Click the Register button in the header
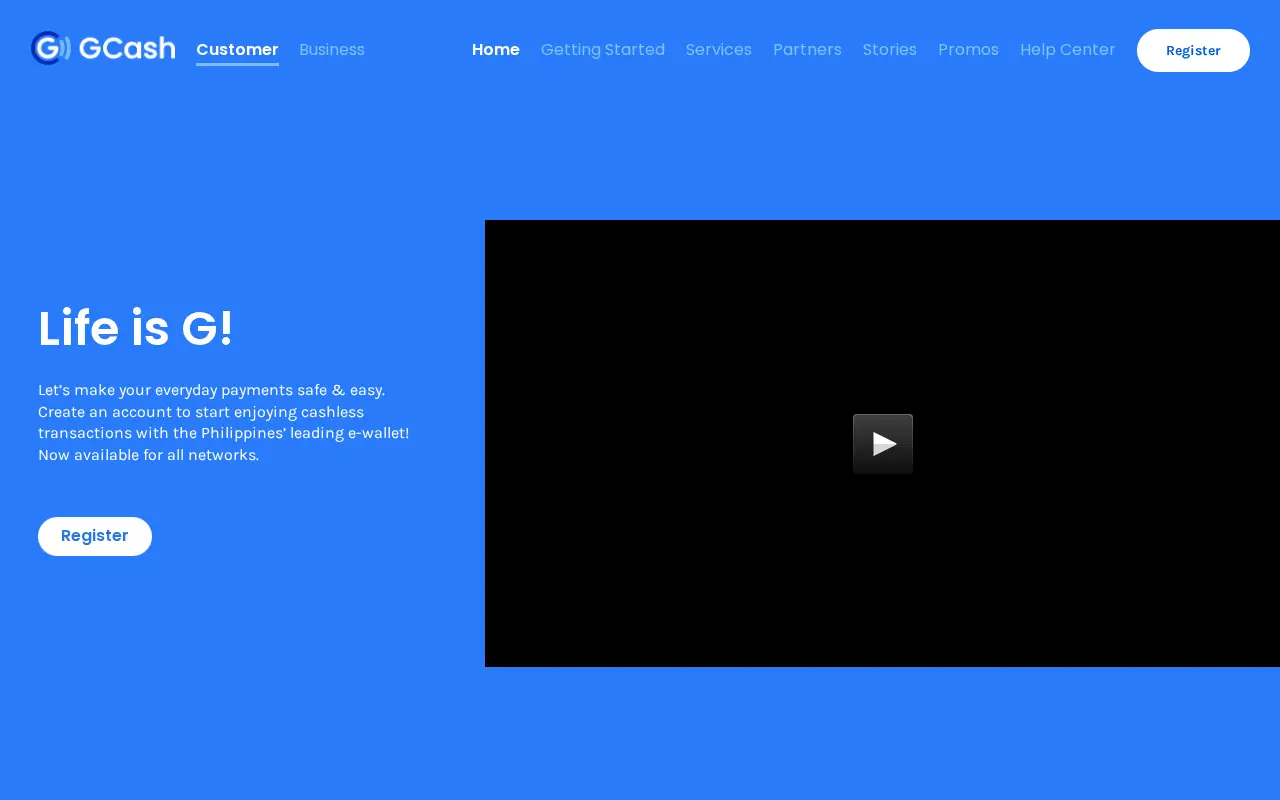This screenshot has width=1280, height=800. coord(1193,50)
